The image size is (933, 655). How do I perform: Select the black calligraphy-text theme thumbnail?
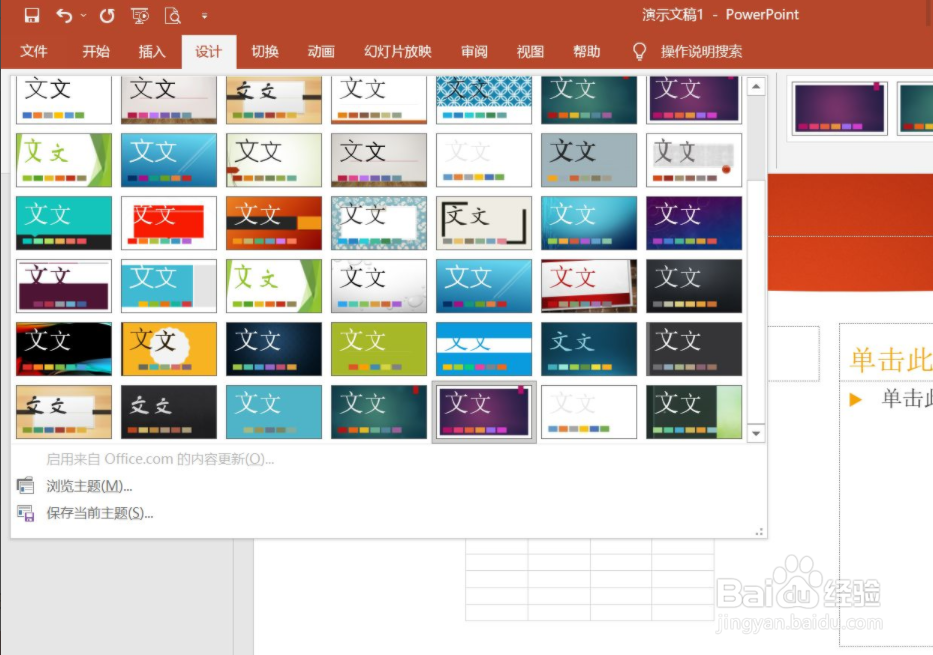(169, 412)
